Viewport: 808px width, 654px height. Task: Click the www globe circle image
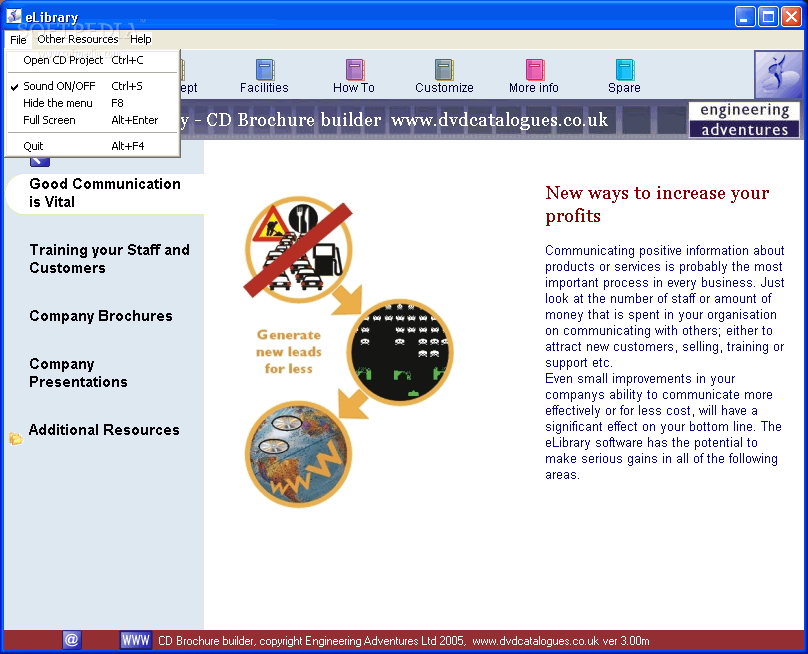[298, 454]
